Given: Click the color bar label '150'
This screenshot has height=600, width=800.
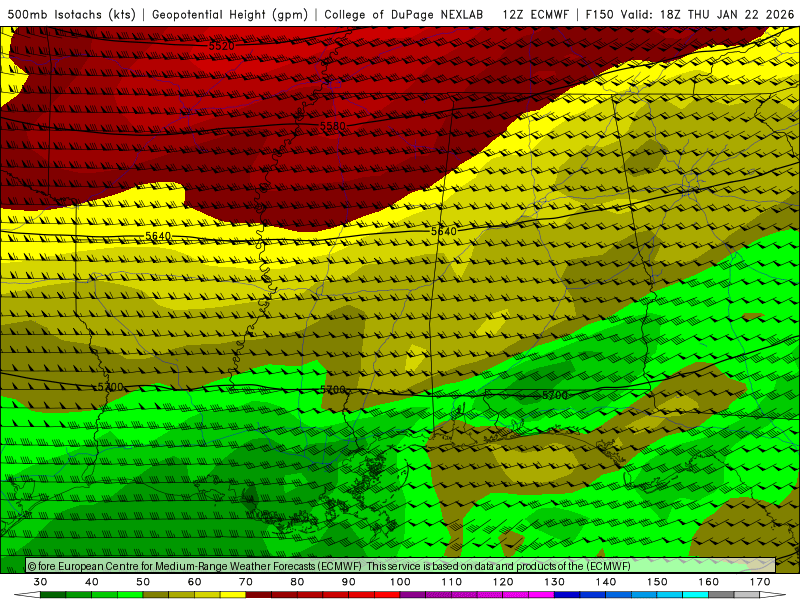Looking at the screenshot, I should point(657,582).
